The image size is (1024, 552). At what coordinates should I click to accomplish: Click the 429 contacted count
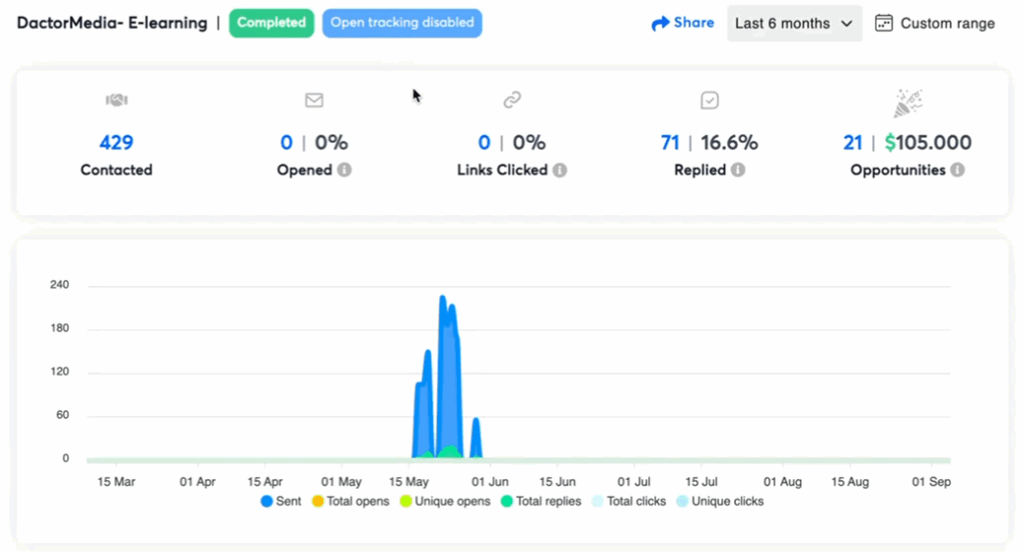[x=116, y=143]
